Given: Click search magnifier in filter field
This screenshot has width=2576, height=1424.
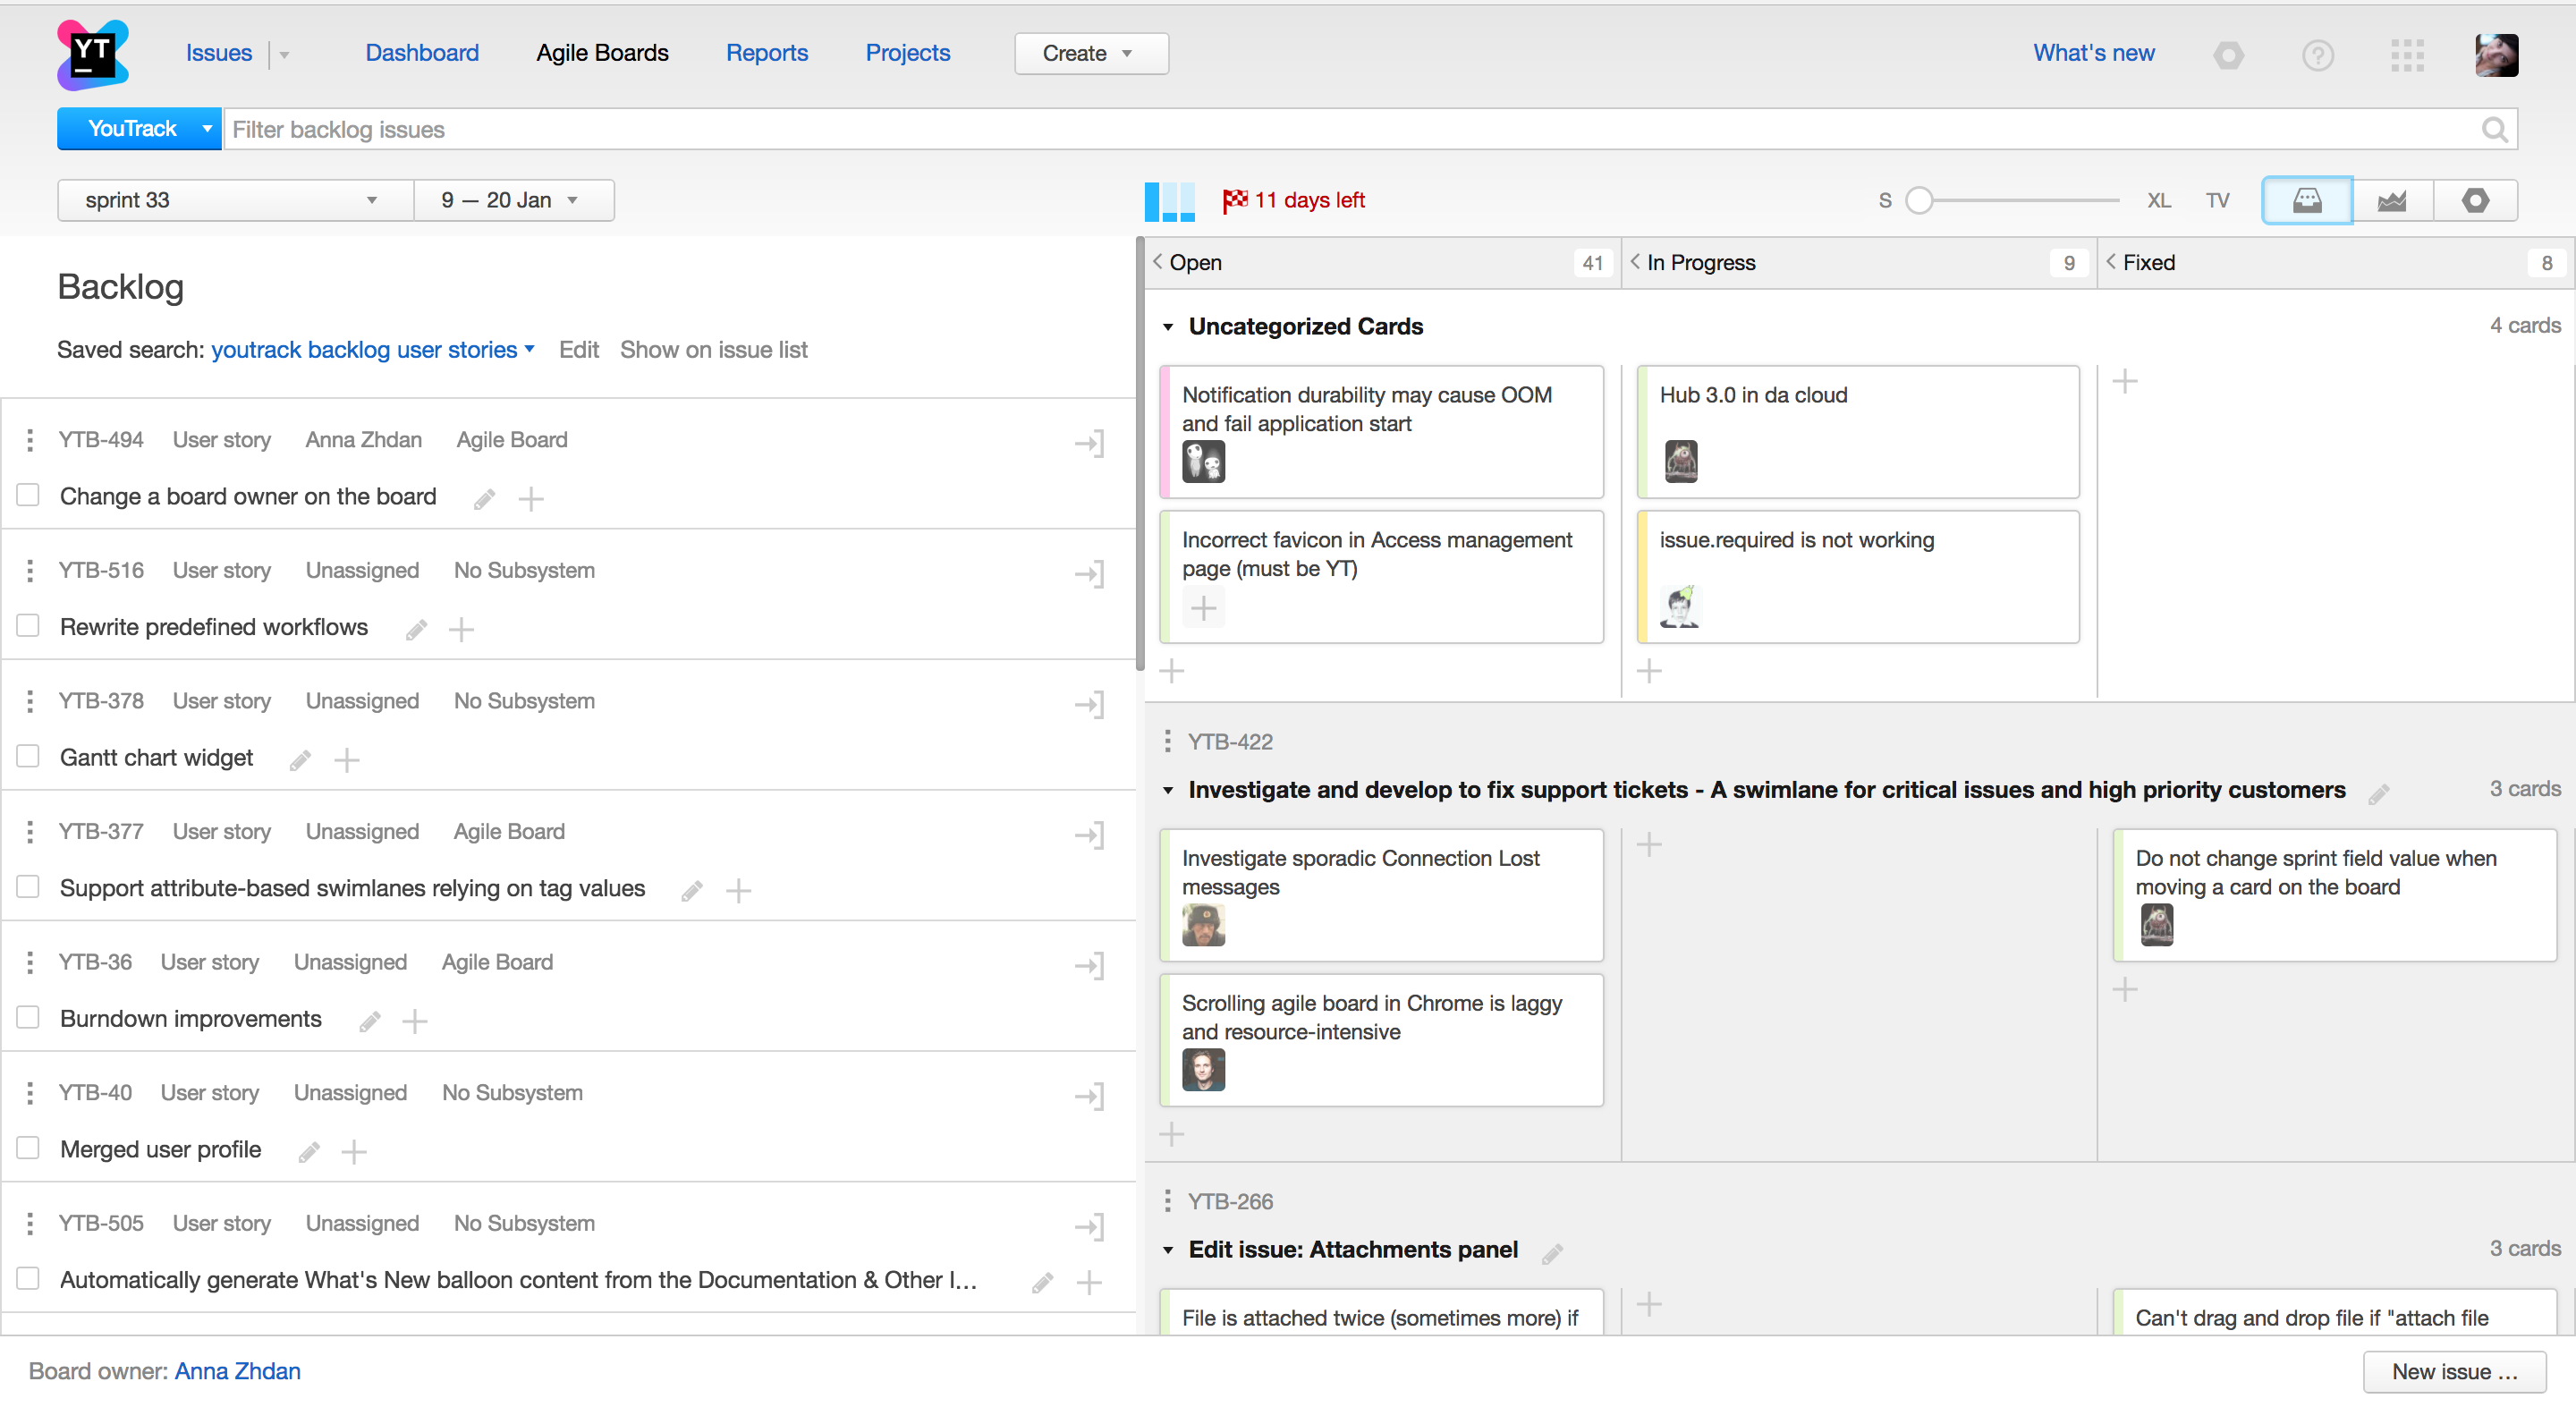Looking at the screenshot, I should point(2495,130).
